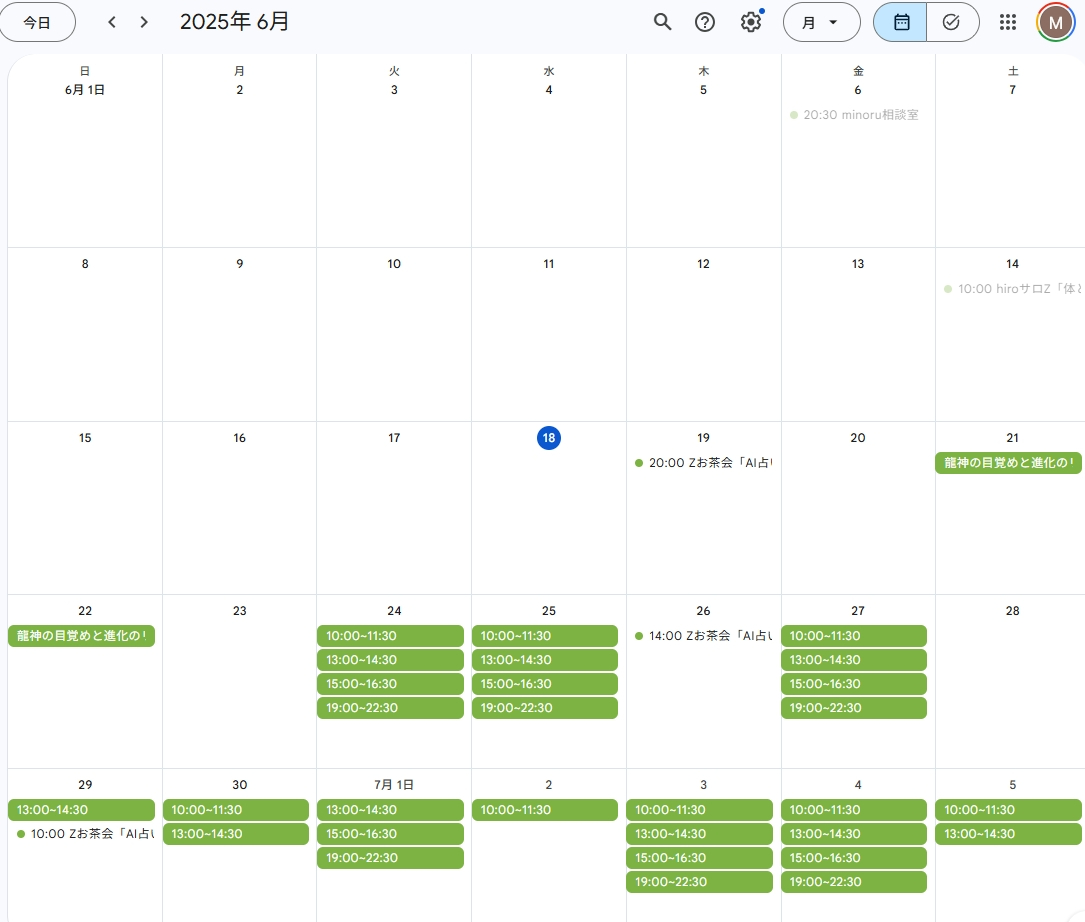Select June 24 13:00~14:30 event
Screen dimensions: 1085x922
coord(390,660)
